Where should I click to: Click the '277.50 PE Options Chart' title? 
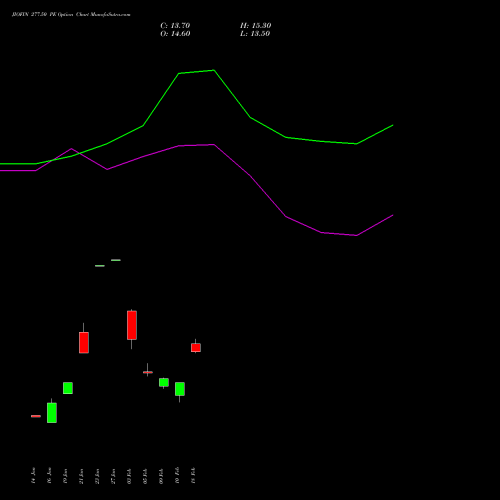tap(70, 15)
